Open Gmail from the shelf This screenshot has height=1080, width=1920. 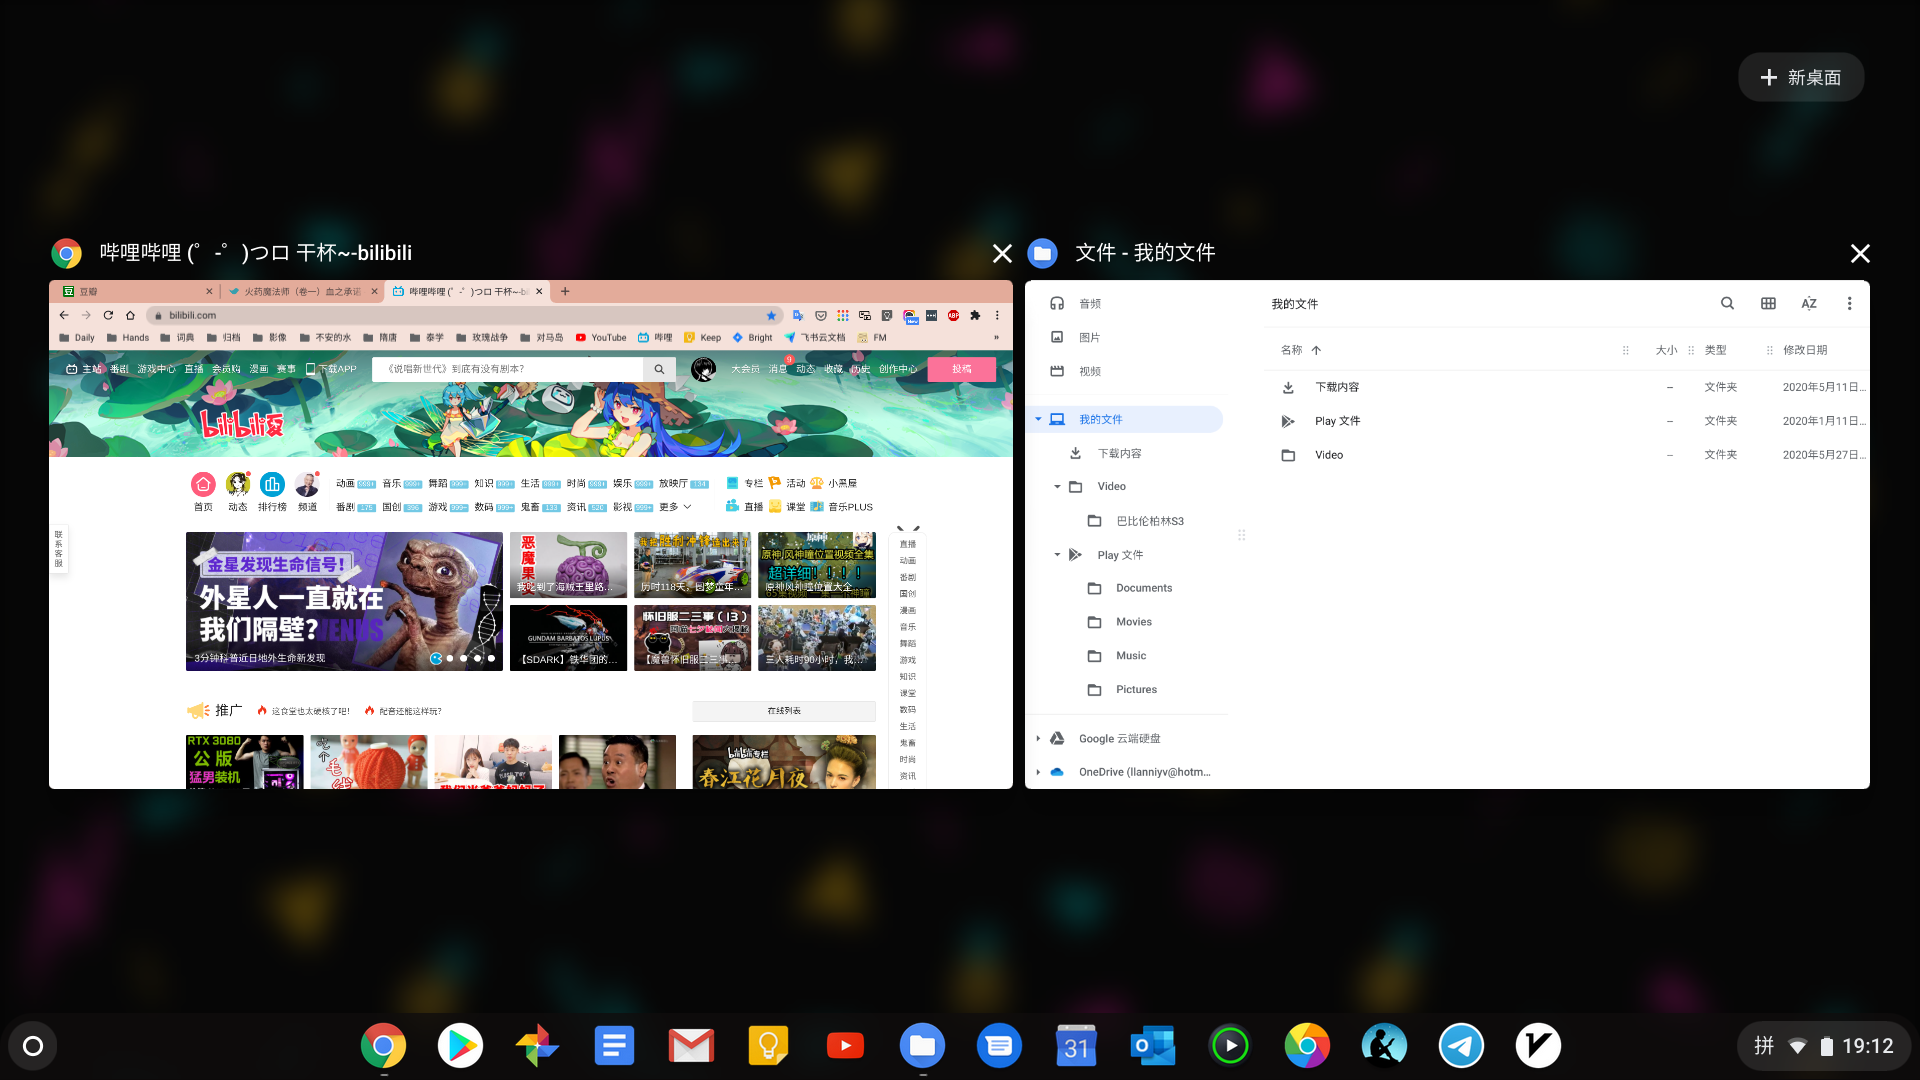[x=691, y=1046]
